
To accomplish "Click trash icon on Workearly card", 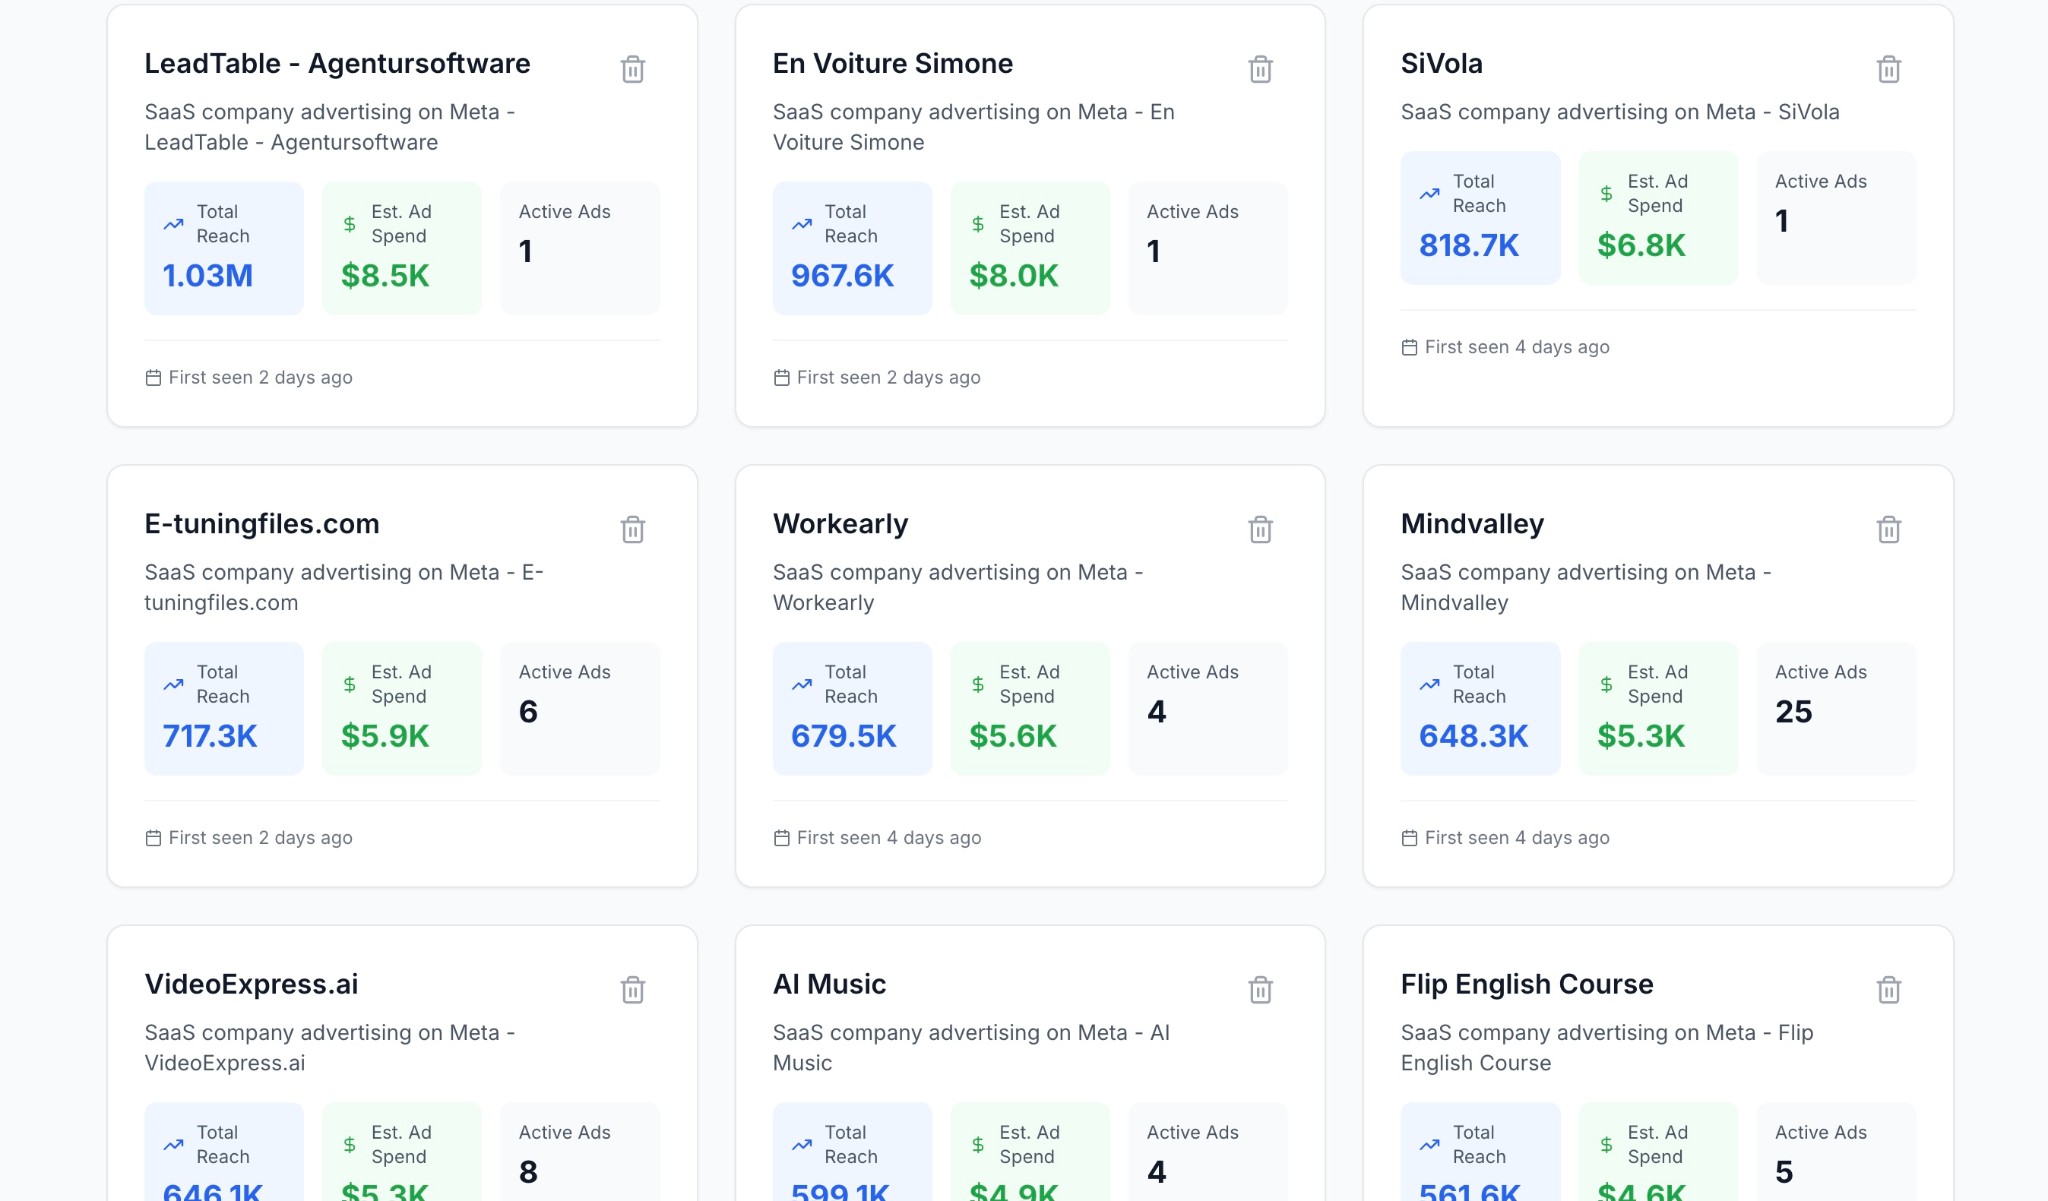I will pyautogui.click(x=1260, y=529).
